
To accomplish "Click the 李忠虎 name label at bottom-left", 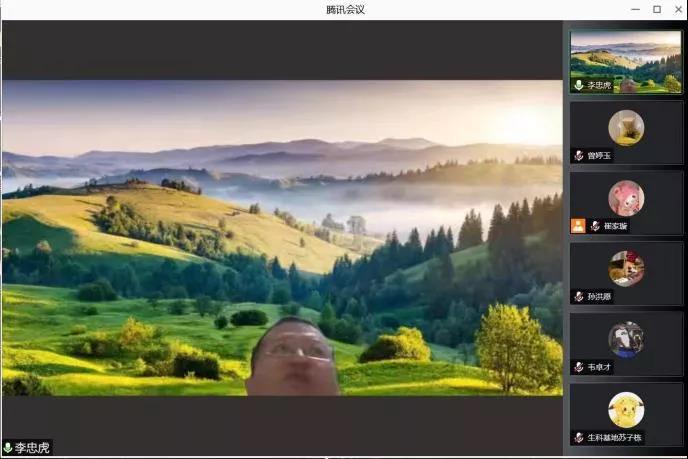I will [32, 448].
